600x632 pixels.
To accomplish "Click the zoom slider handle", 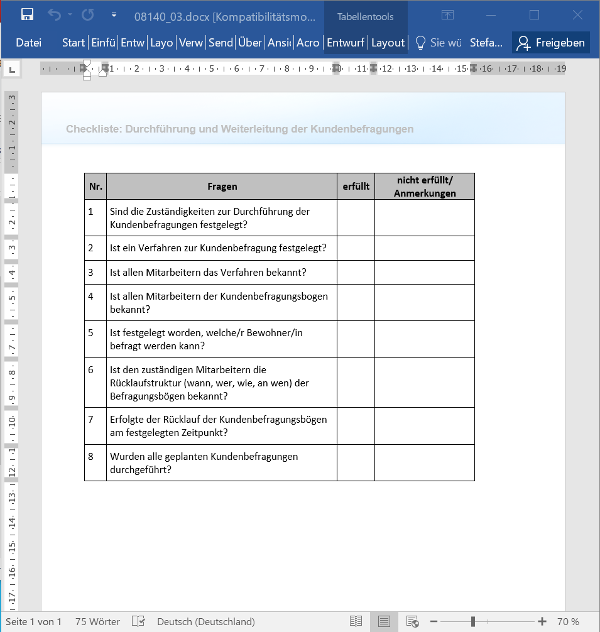I will pos(472,621).
